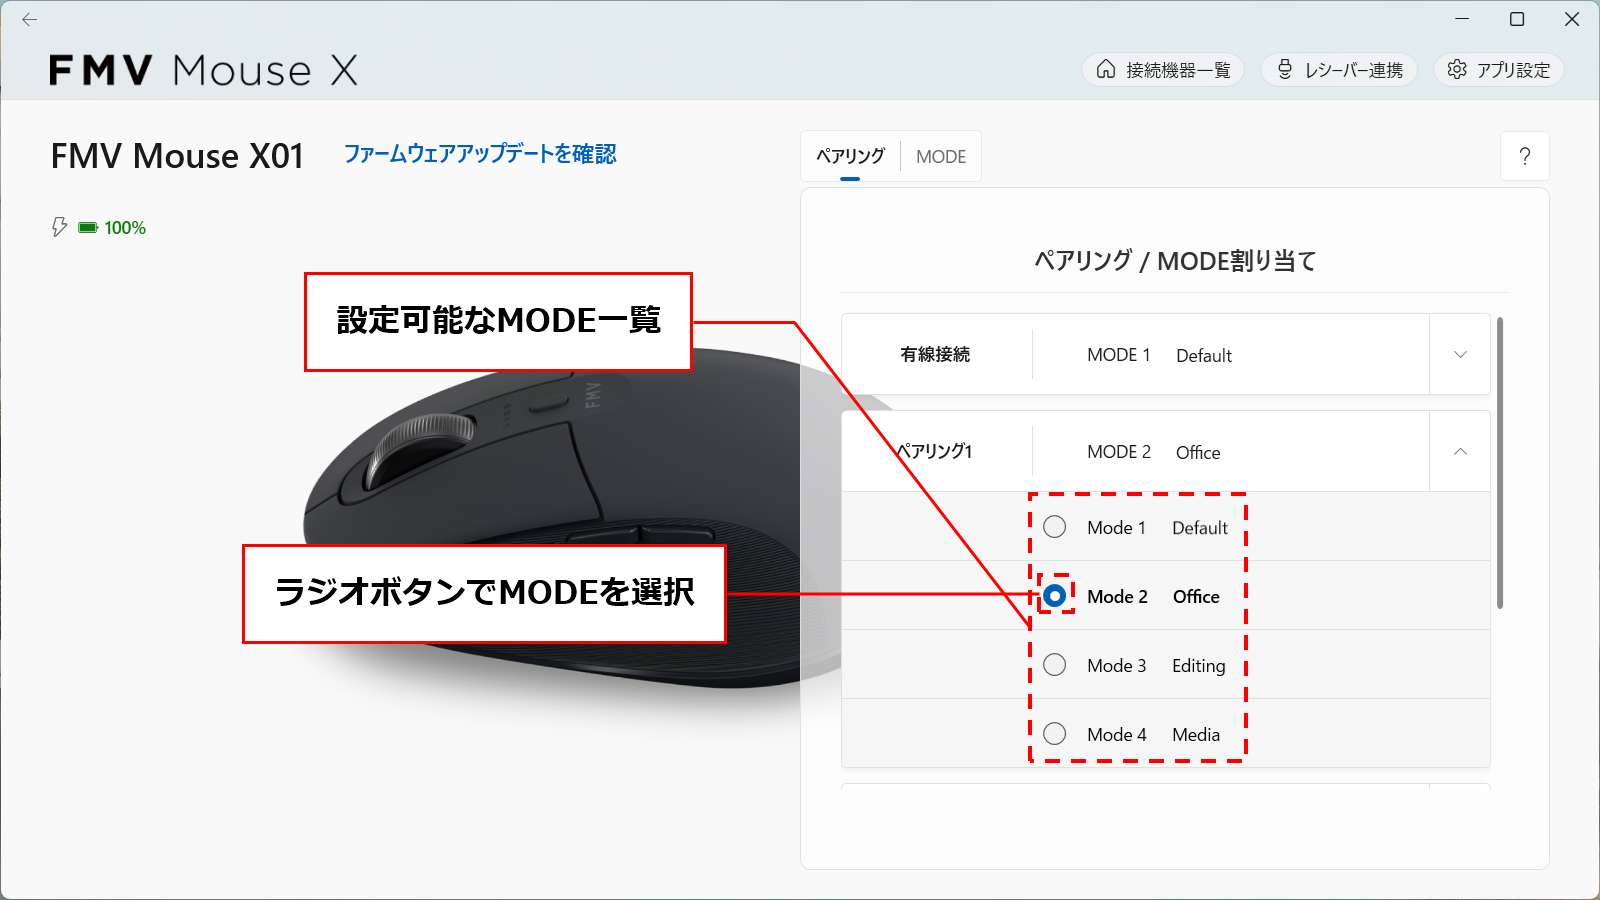1600x900 pixels.
Task: Click the FMV Mouse X01 device name
Action: pos(177,156)
